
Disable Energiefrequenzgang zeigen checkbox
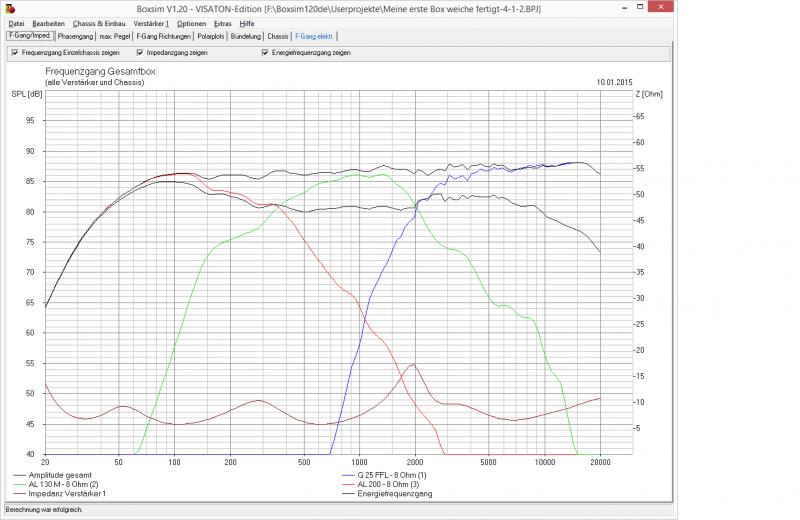click(265, 53)
